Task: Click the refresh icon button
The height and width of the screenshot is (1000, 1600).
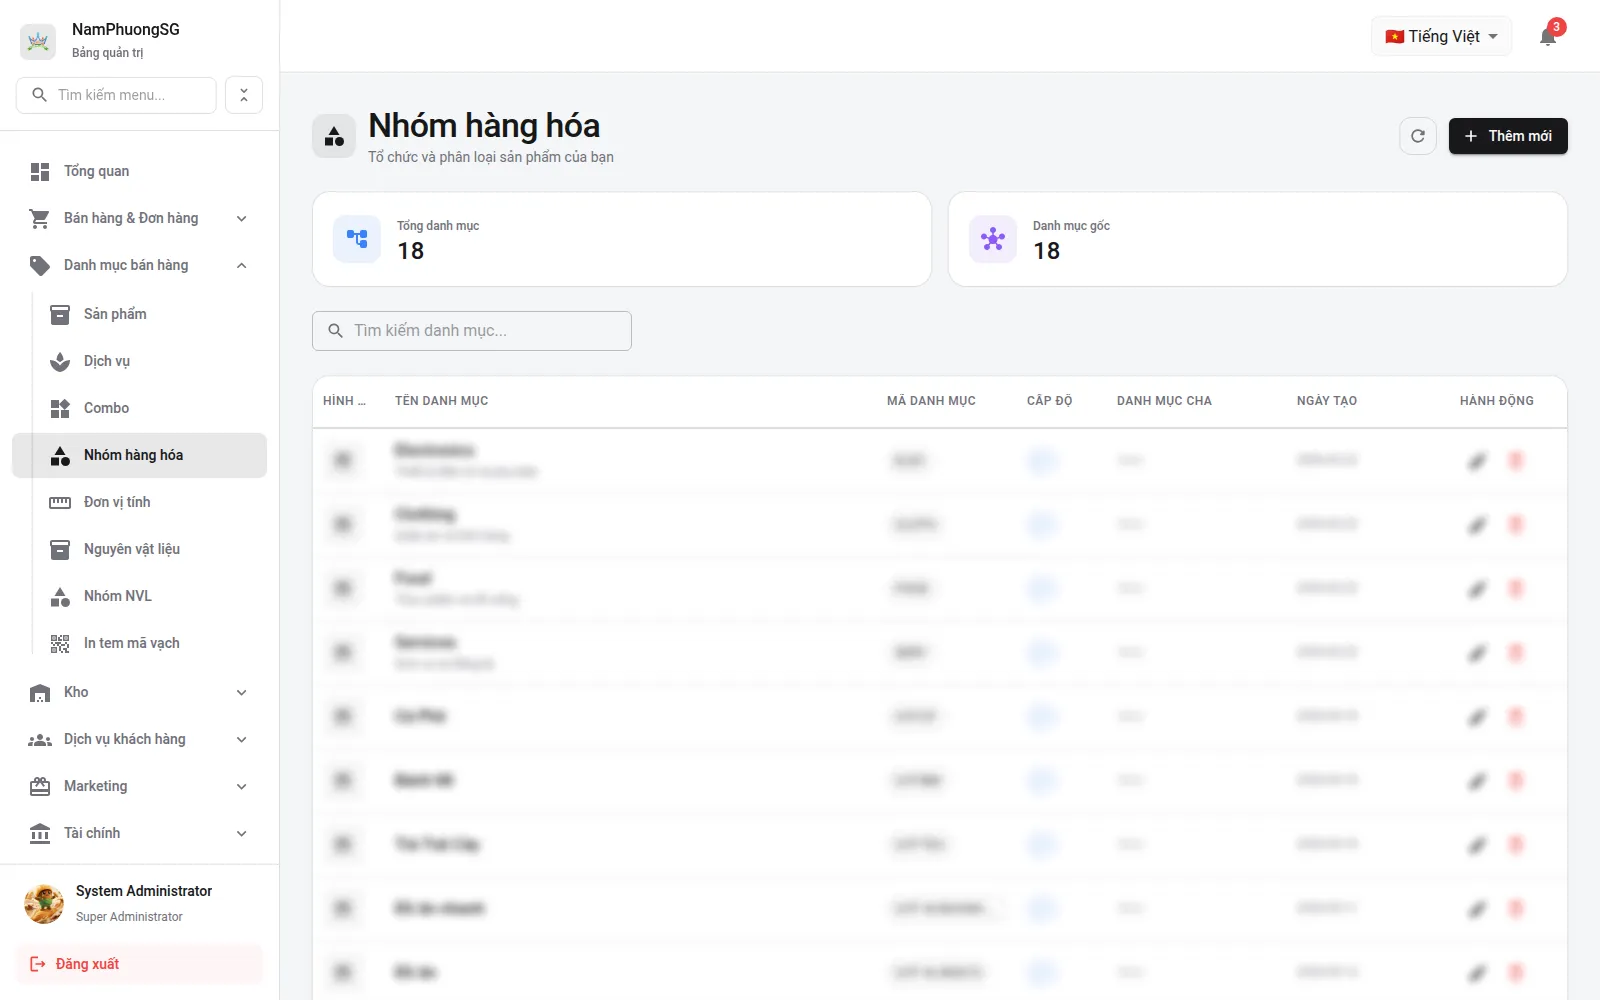Action: [x=1418, y=136]
